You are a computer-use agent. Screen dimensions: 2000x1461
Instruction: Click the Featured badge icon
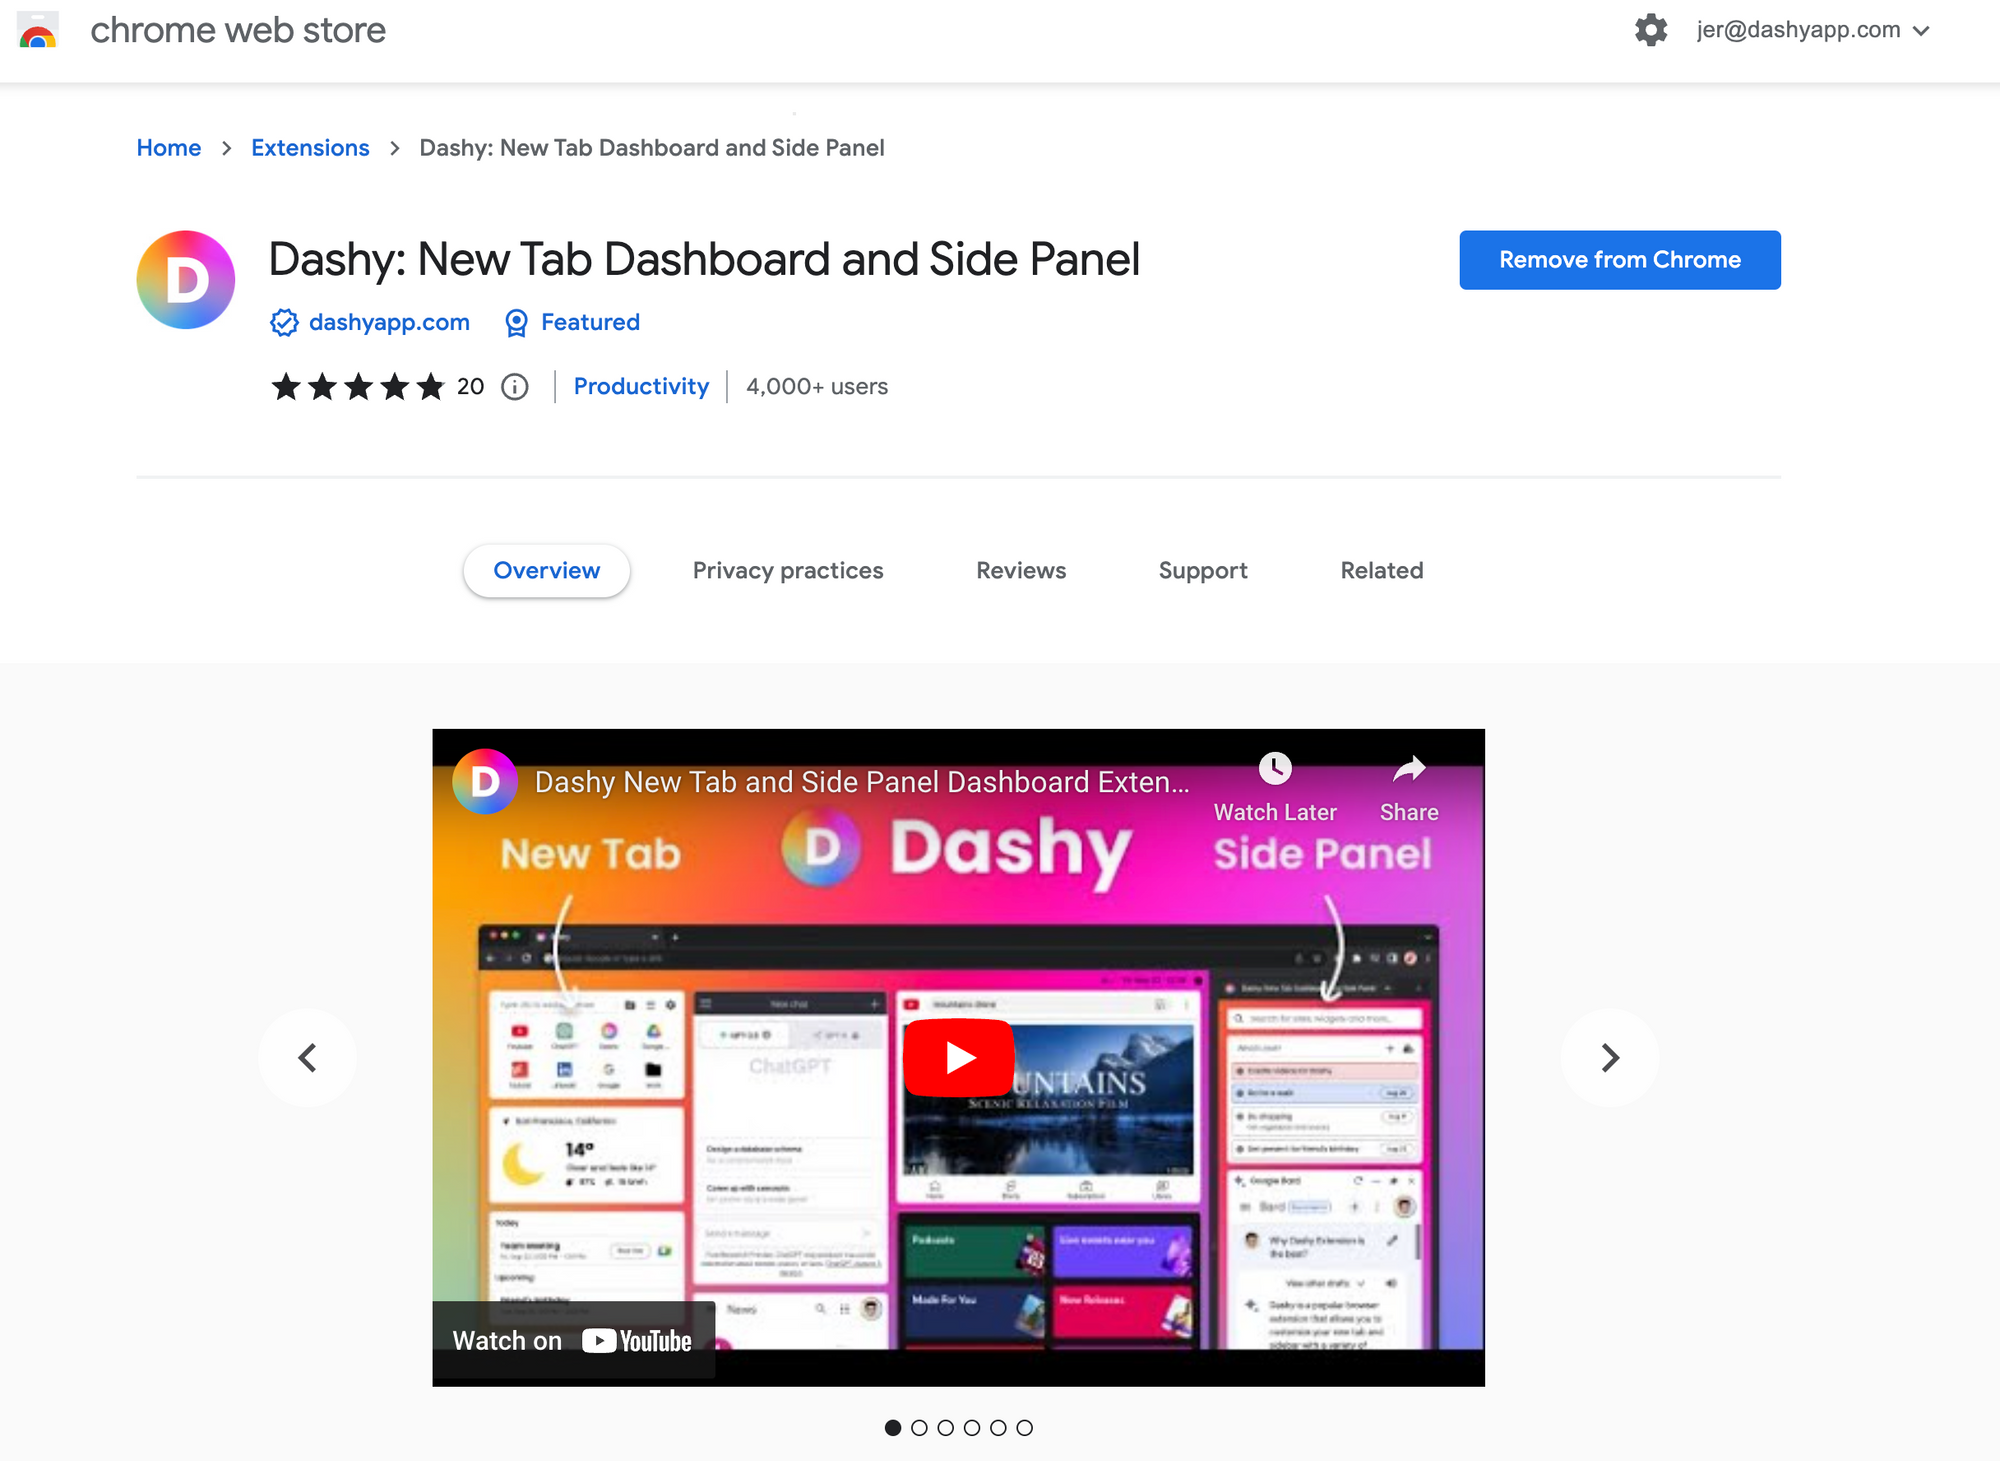pyautogui.click(x=516, y=322)
